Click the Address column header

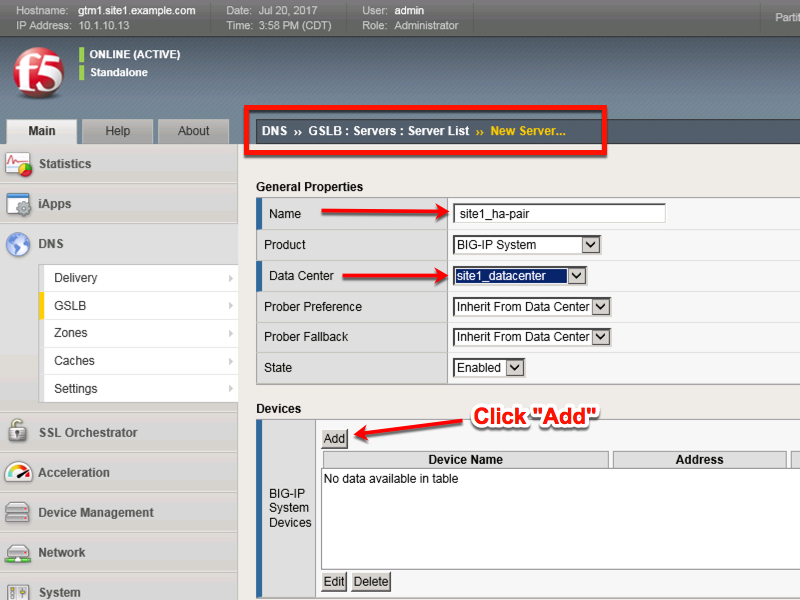tap(699, 460)
